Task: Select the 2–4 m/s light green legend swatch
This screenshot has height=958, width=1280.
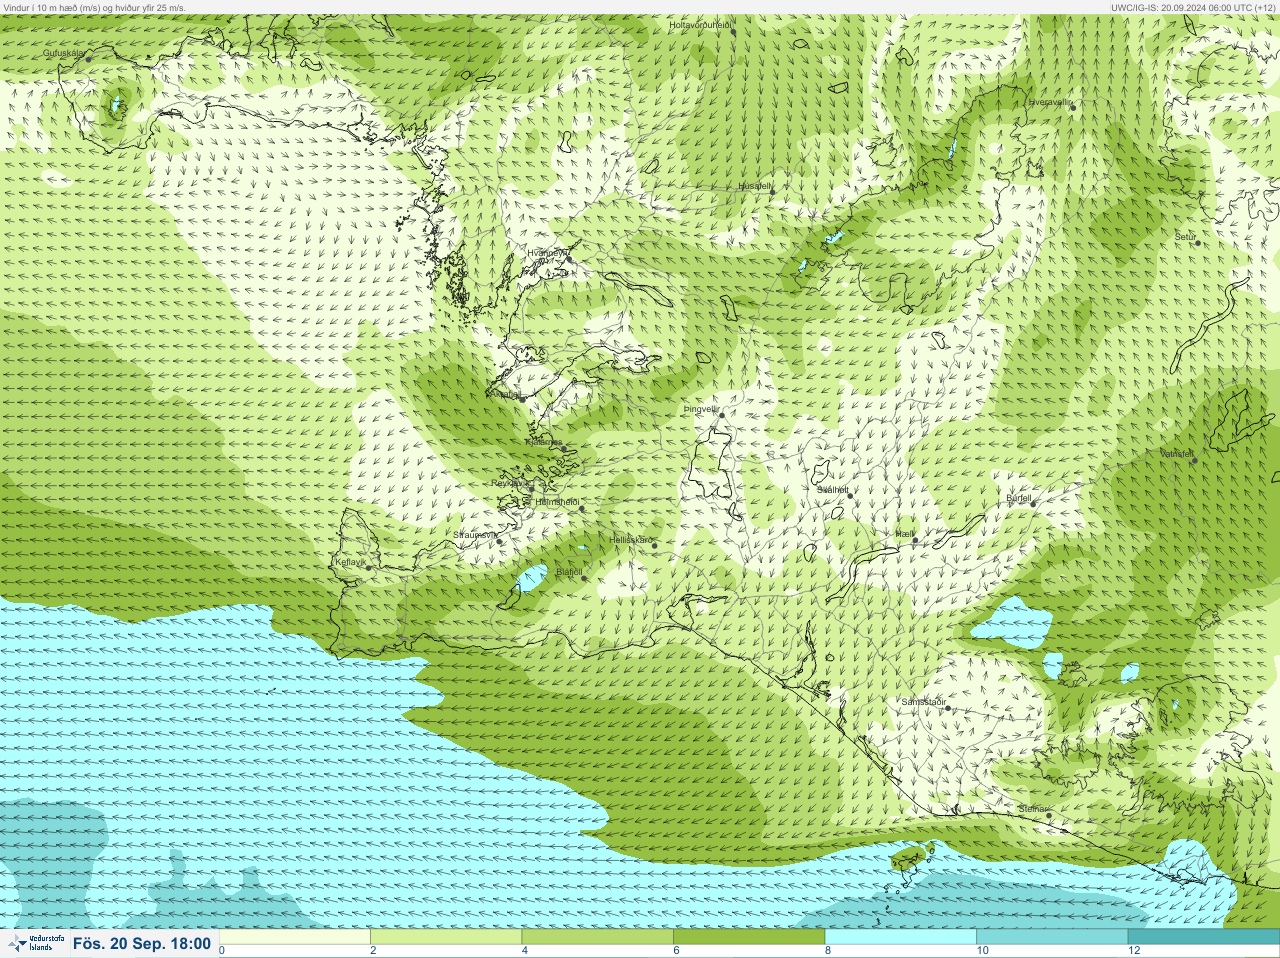Action: click(446, 937)
